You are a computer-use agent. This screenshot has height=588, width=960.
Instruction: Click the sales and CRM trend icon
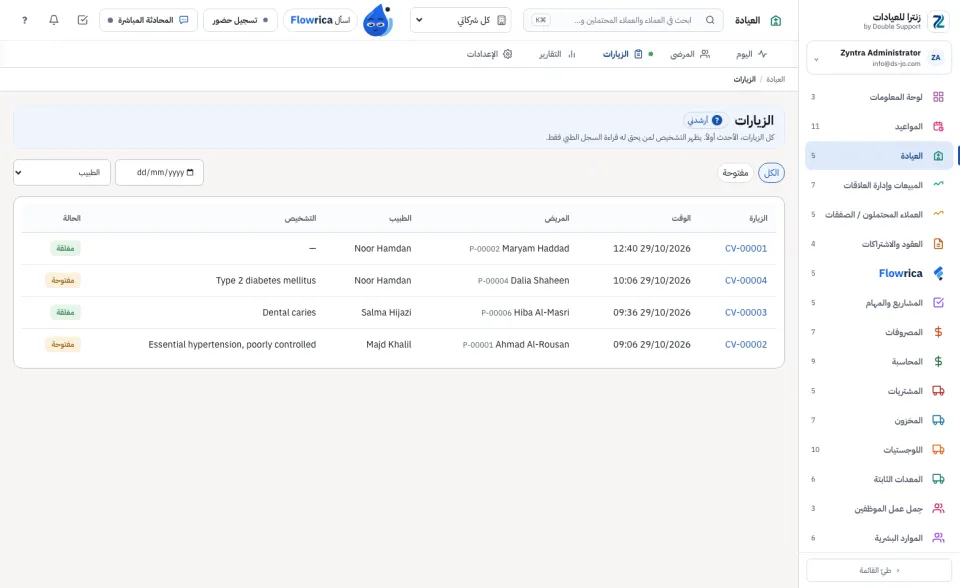(x=938, y=184)
